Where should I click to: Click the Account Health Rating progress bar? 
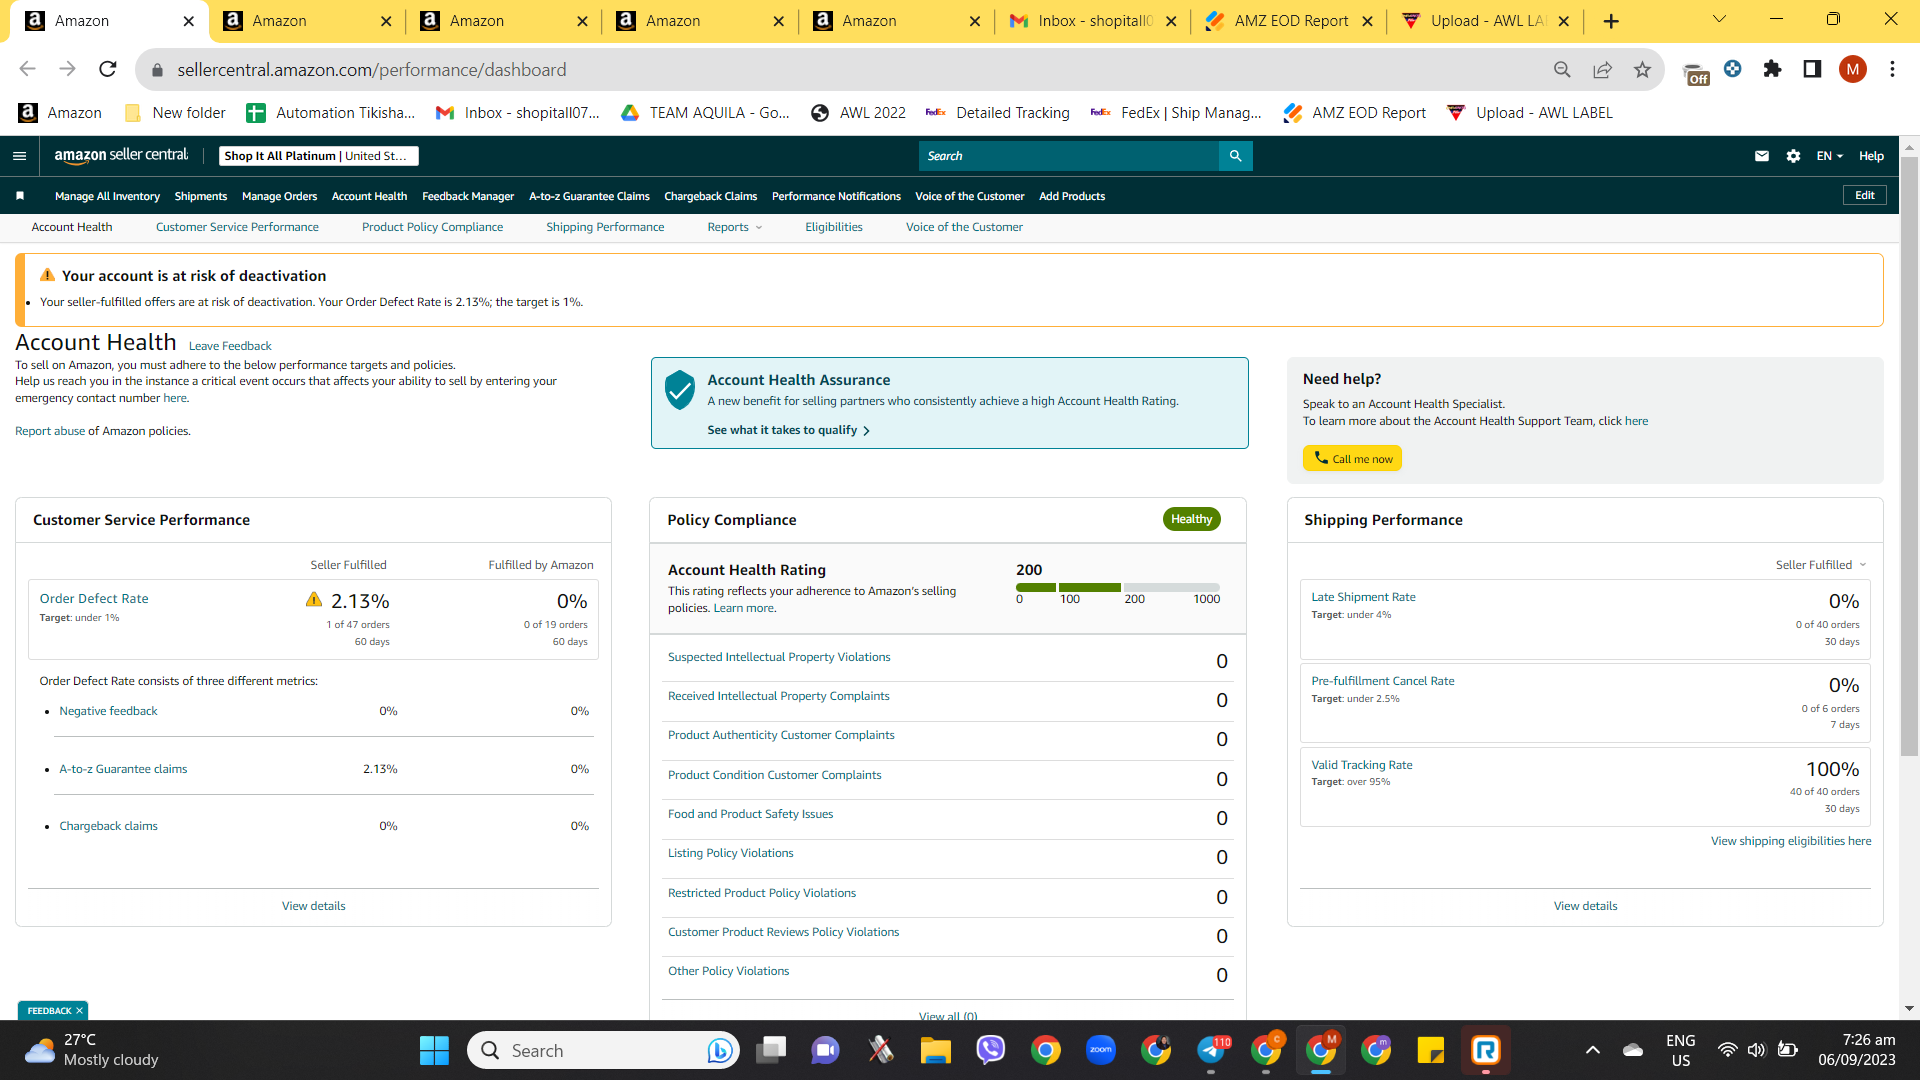pos(1118,587)
